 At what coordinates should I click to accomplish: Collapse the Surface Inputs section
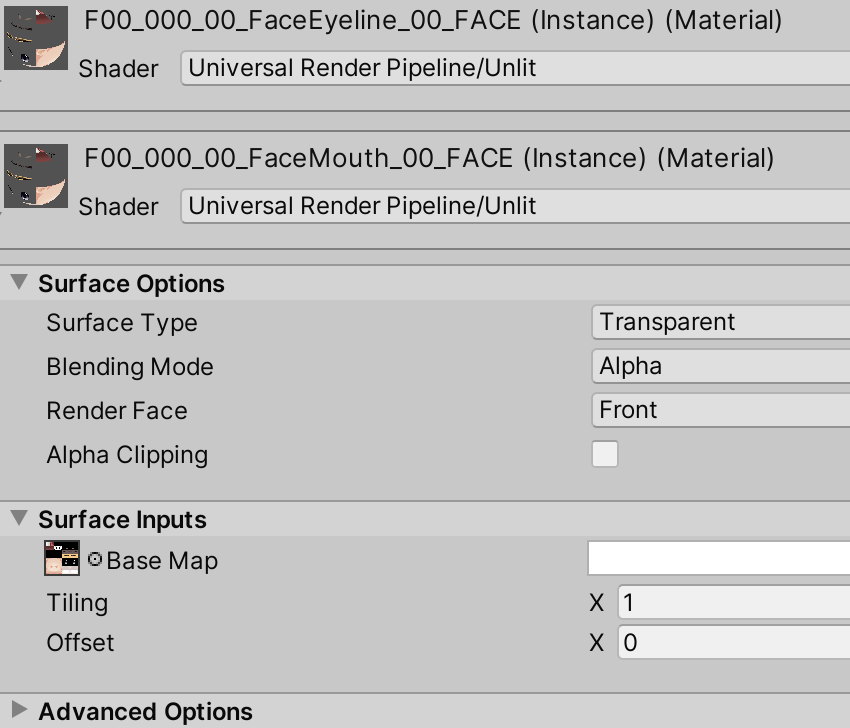(x=19, y=519)
